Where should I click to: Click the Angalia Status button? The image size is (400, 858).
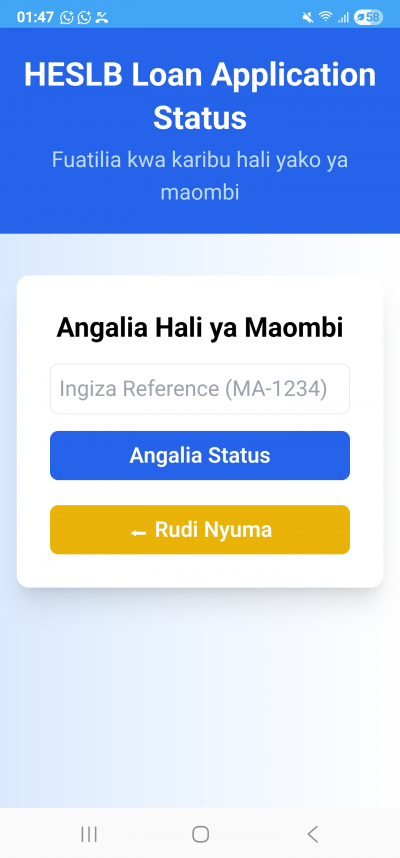(x=200, y=455)
